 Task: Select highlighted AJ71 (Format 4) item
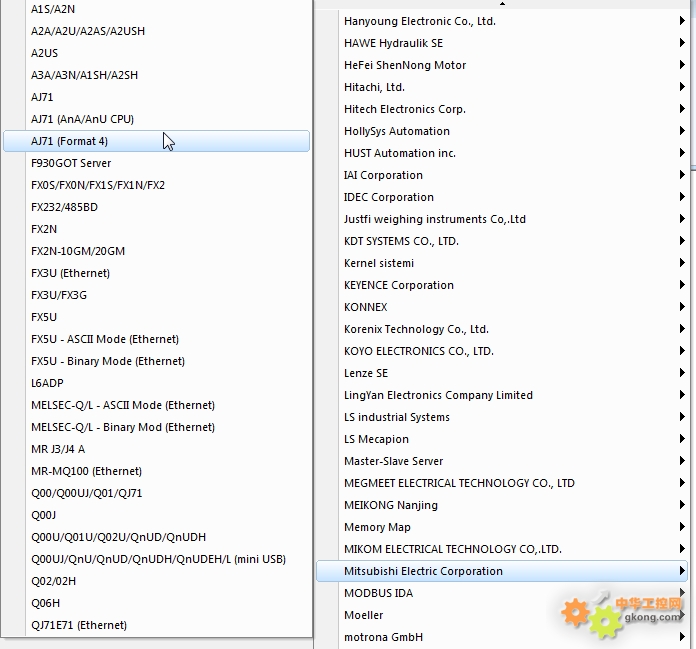point(156,141)
